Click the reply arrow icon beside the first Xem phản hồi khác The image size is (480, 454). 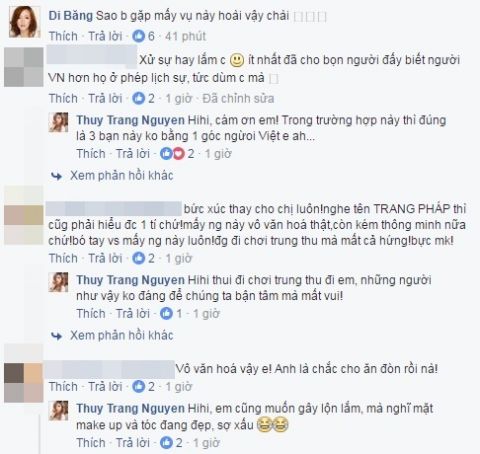(56, 176)
